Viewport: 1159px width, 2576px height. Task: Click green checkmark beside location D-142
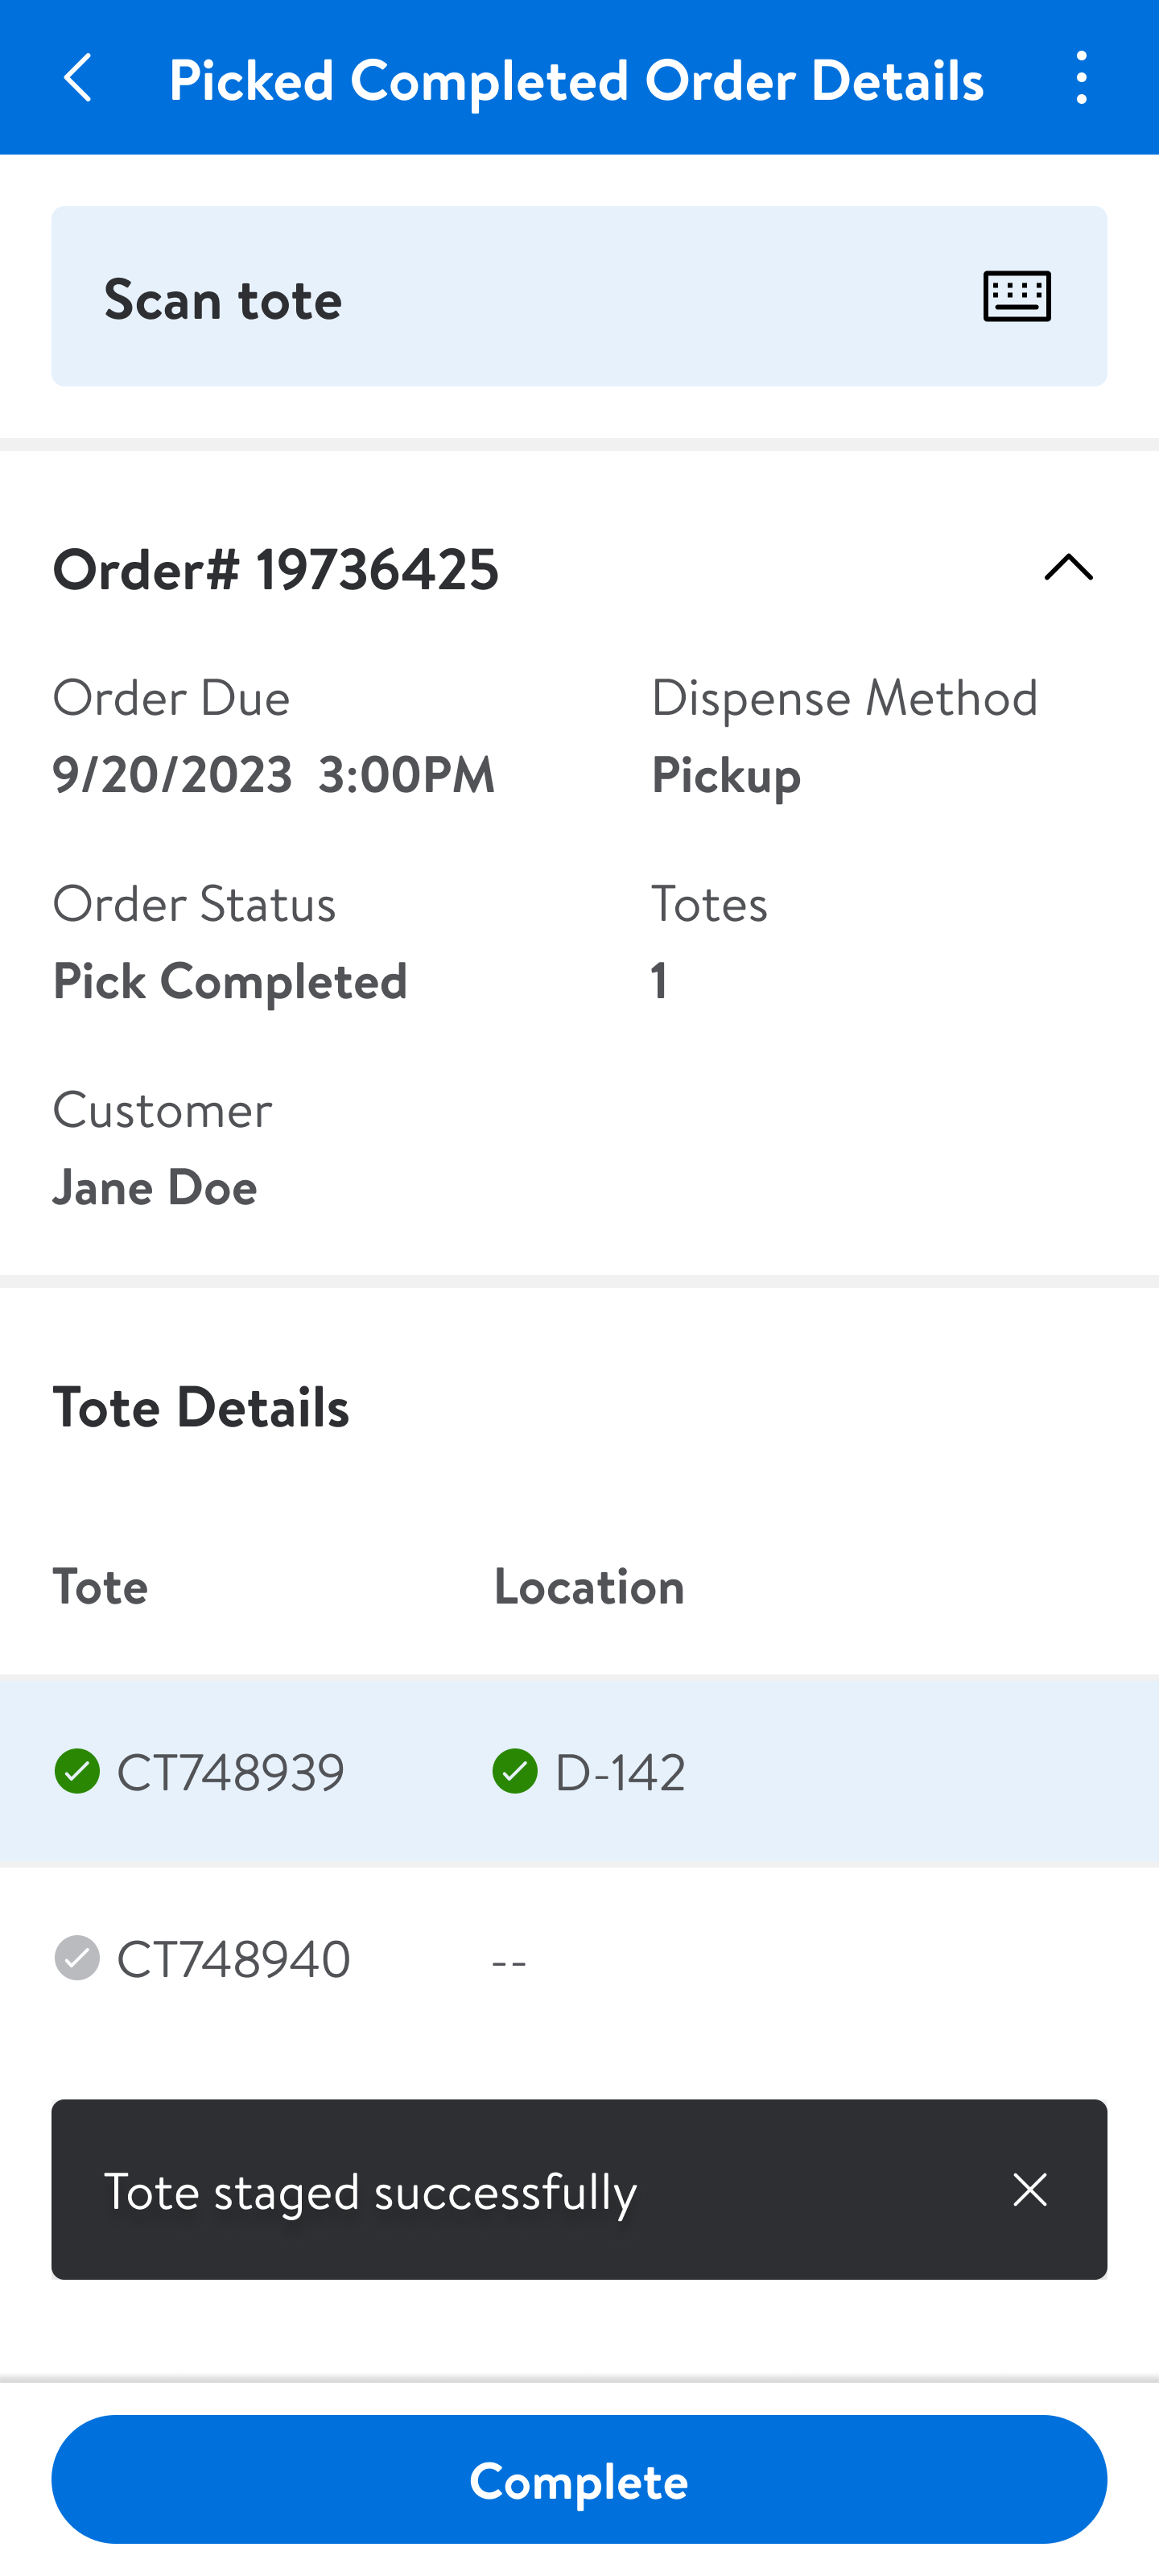point(515,1771)
